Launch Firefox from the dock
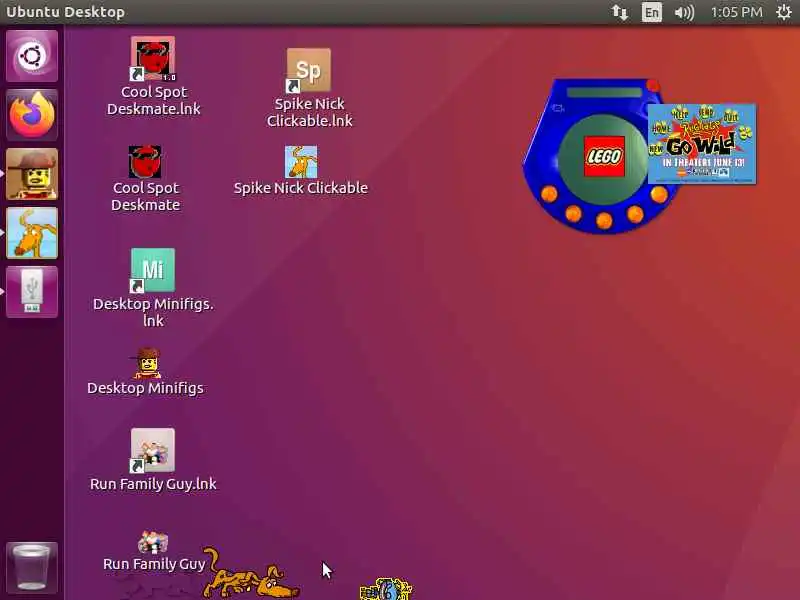Image resolution: width=800 pixels, height=600 pixels. (x=32, y=115)
